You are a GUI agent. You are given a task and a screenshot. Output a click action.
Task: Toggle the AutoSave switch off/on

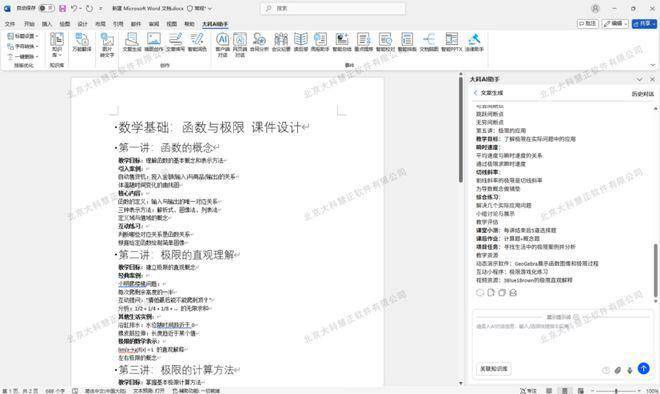tap(46, 8)
